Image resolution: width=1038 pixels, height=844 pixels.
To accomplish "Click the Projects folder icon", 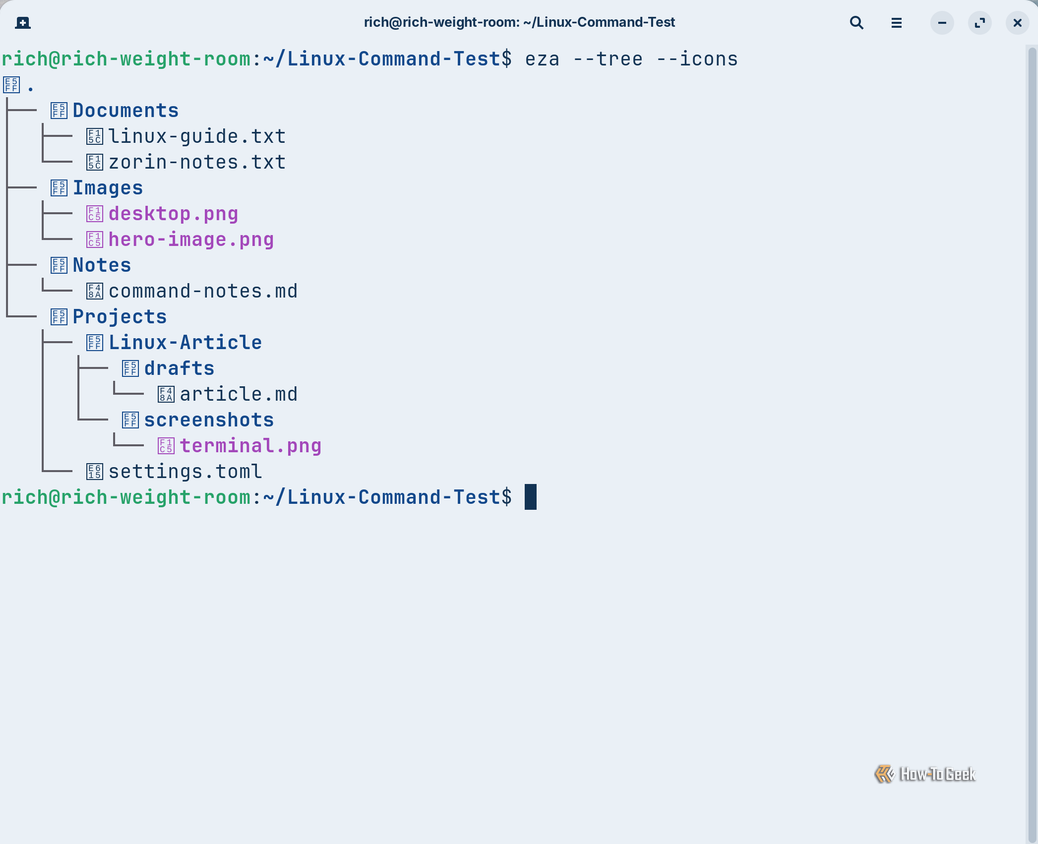I will 59,317.
